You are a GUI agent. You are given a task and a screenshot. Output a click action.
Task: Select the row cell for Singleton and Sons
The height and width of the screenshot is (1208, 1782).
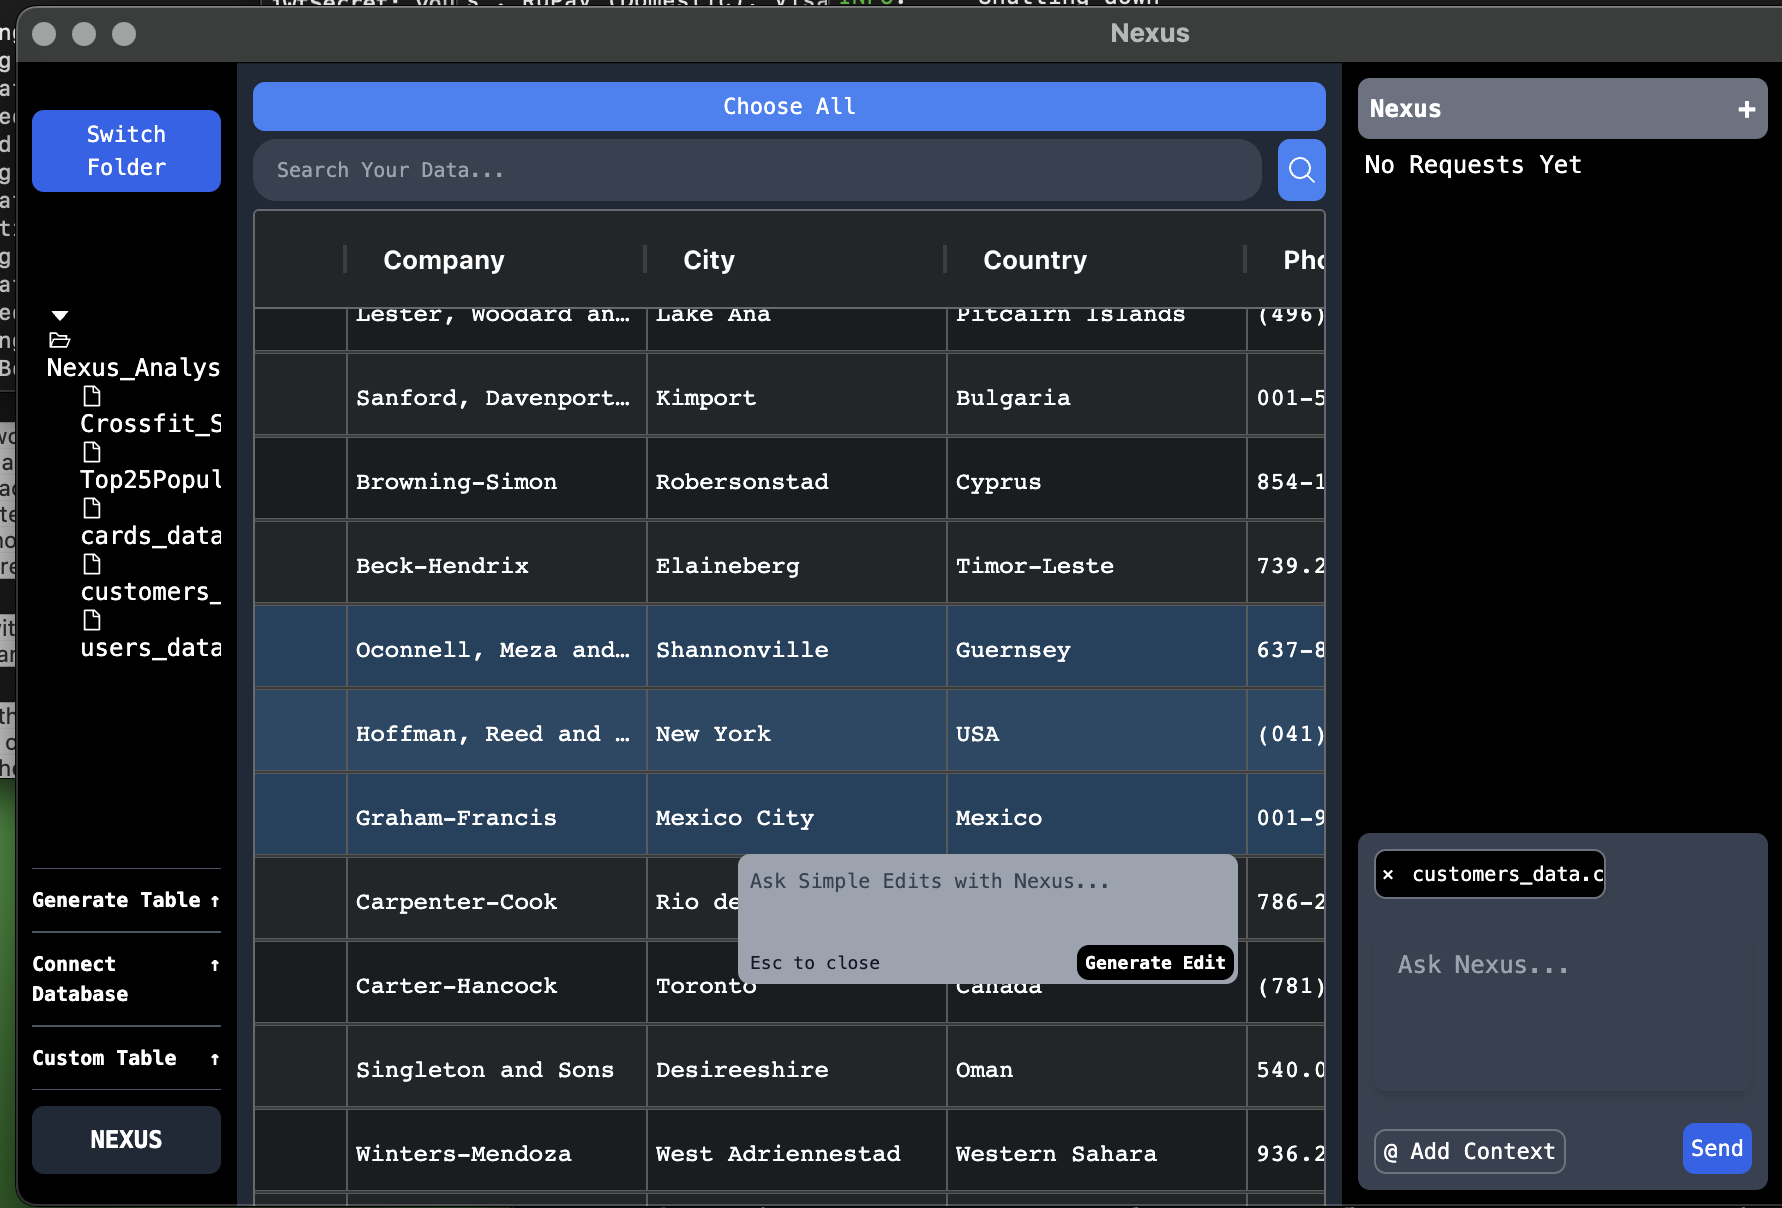point(301,1069)
